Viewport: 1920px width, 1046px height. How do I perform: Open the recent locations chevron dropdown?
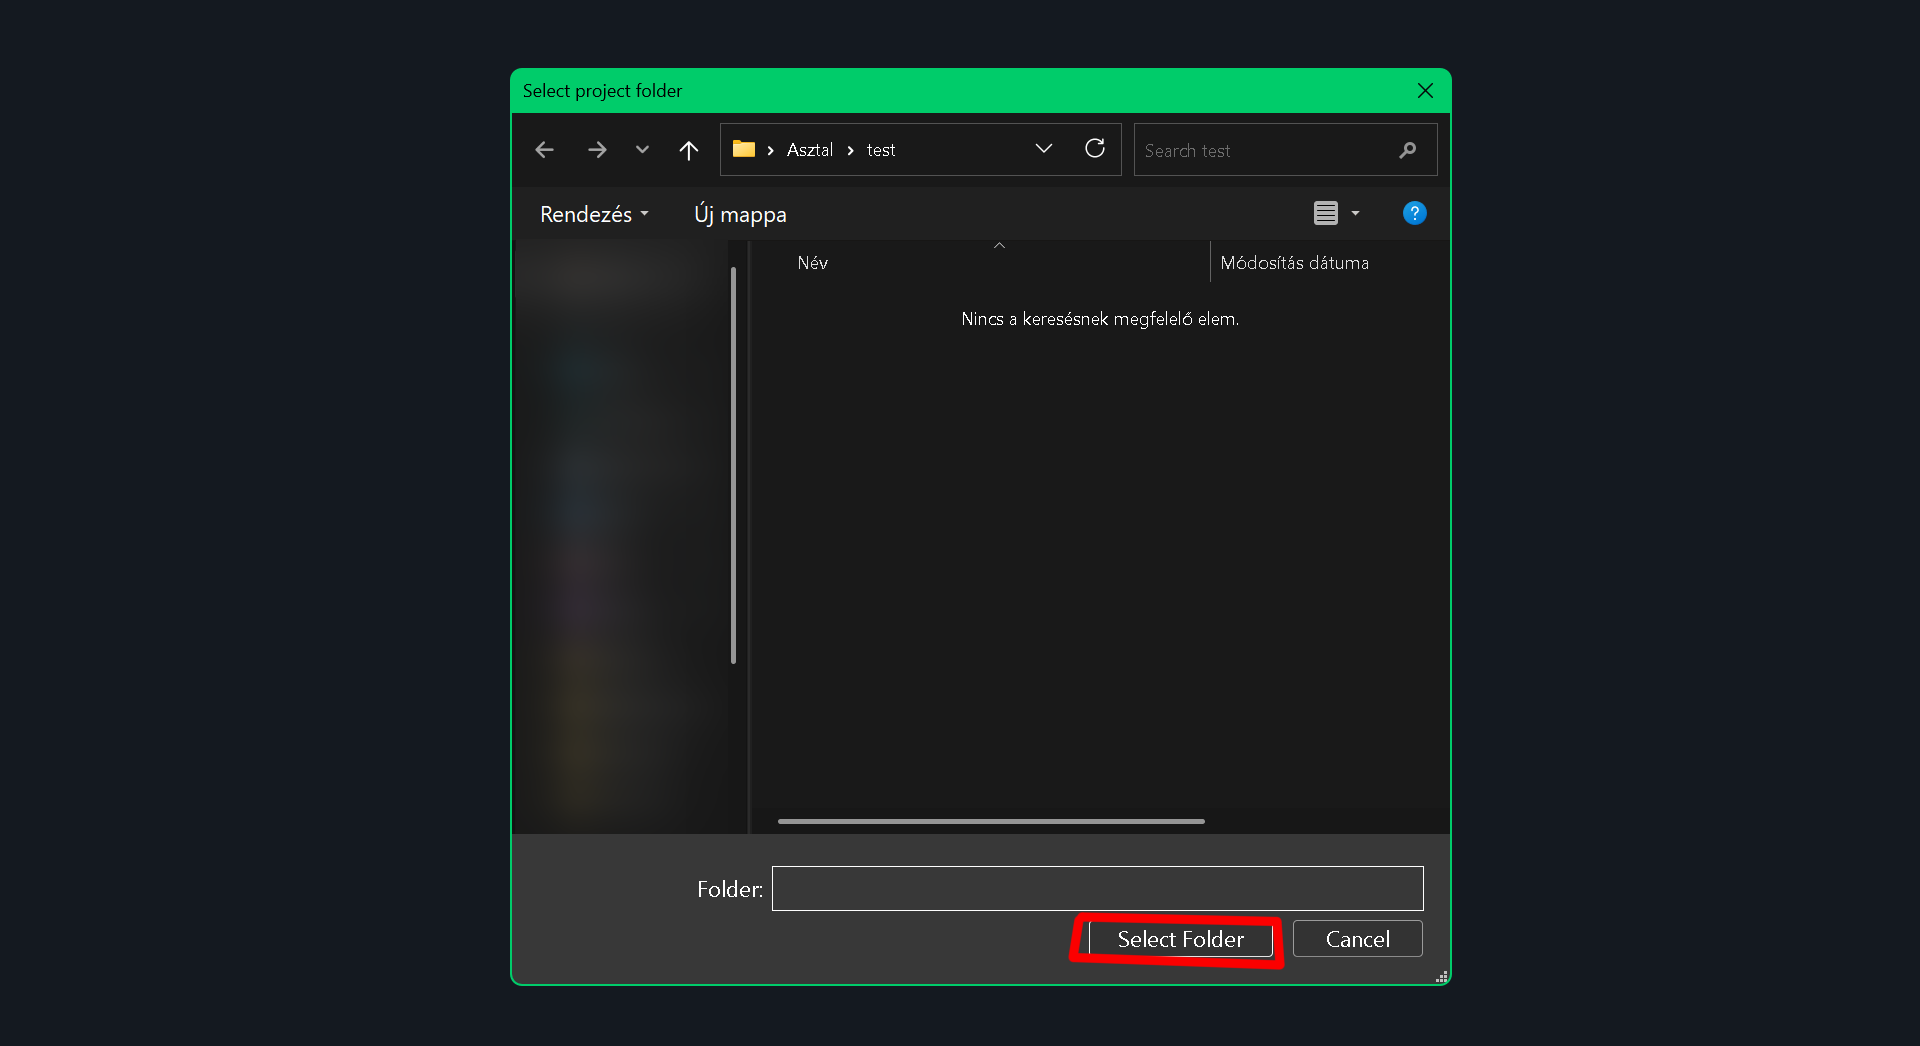click(642, 150)
